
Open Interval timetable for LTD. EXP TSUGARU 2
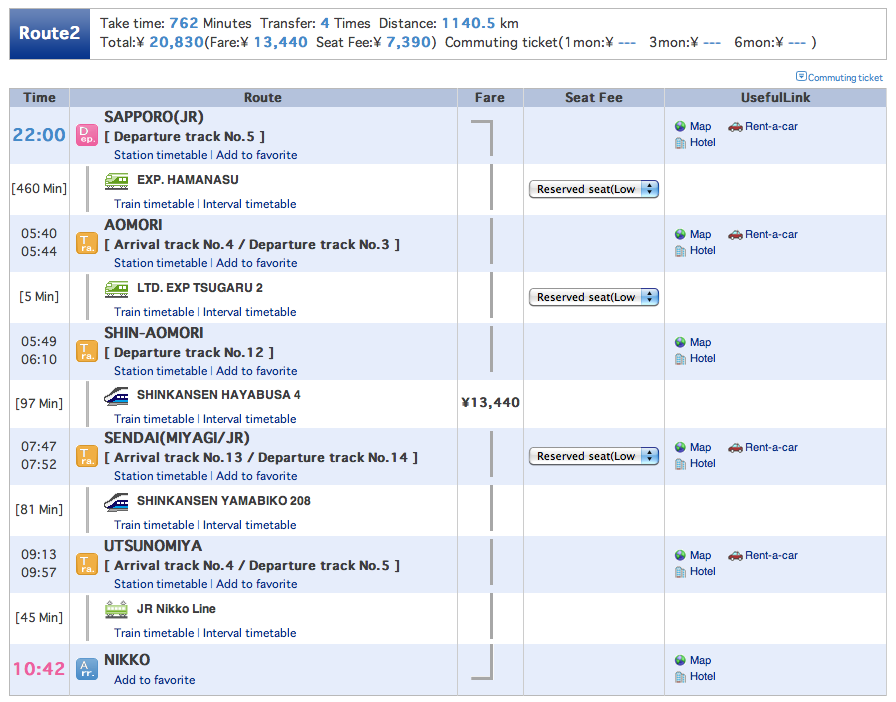pyautogui.click(x=250, y=312)
